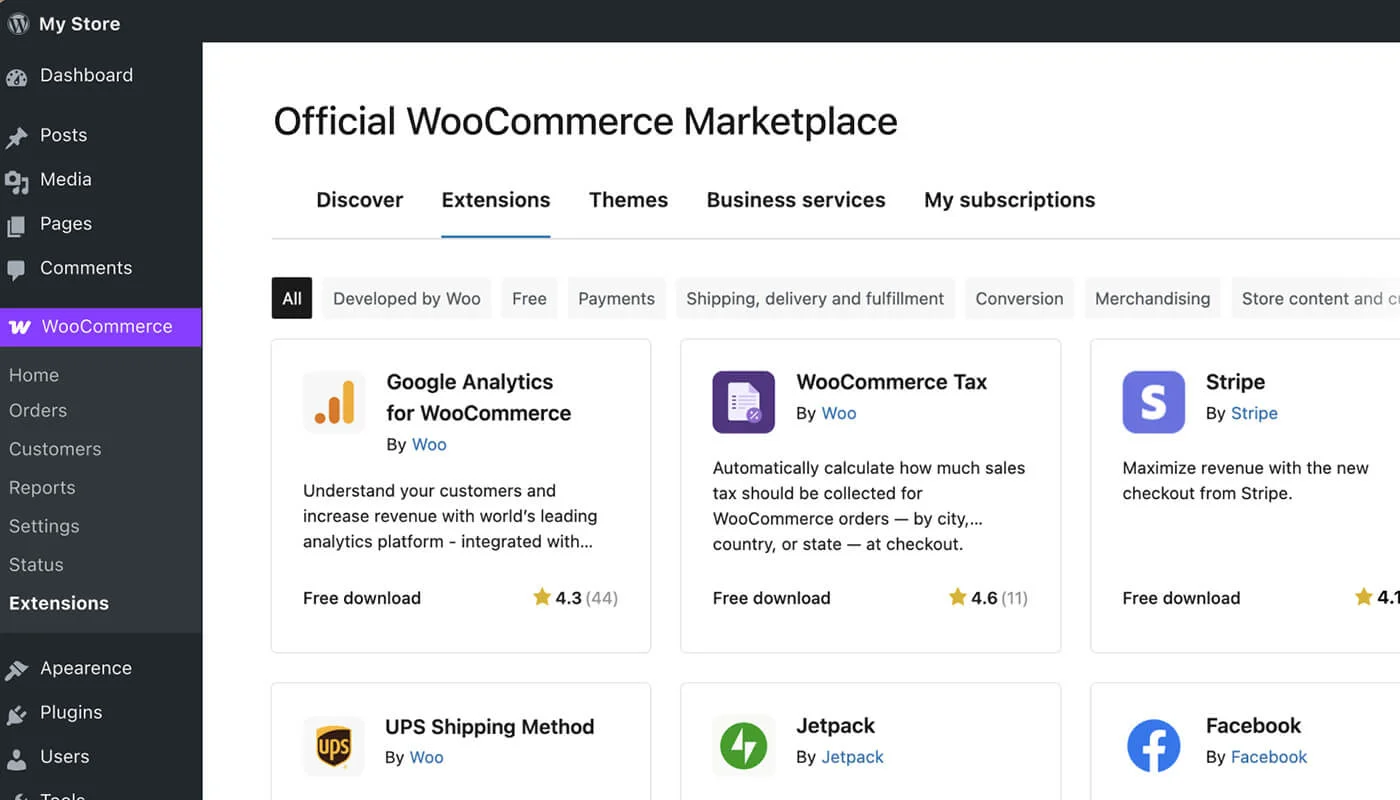
Task: Enable the Free extensions filter
Action: point(529,298)
